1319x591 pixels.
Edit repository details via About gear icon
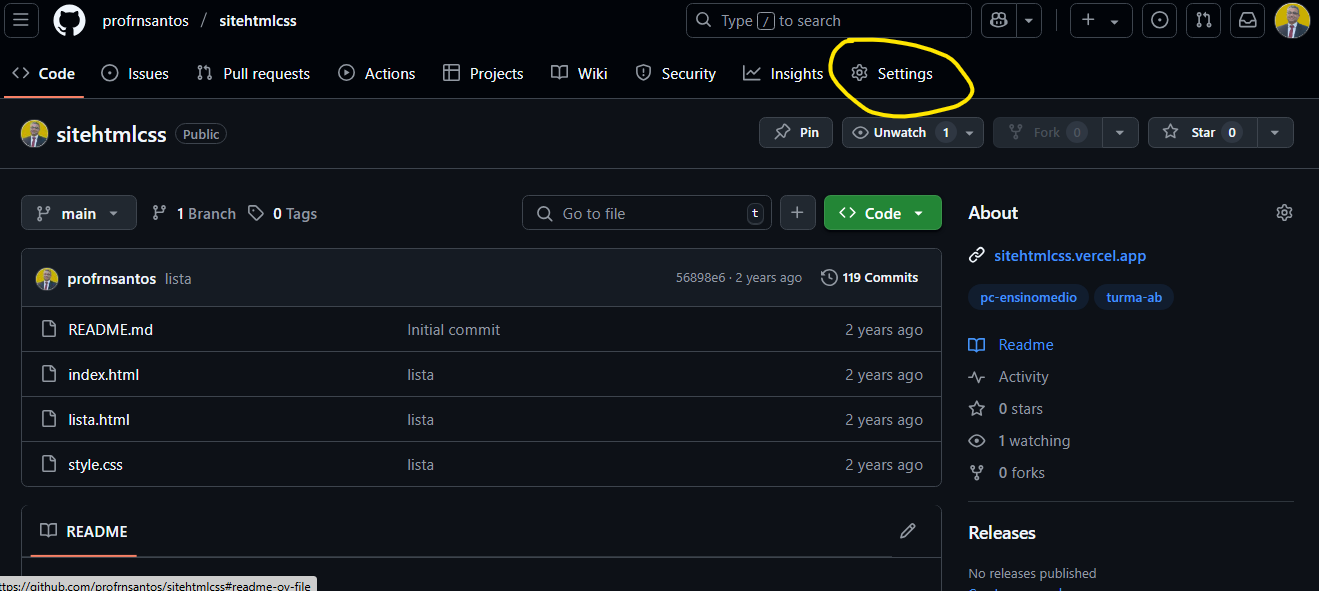1284,213
